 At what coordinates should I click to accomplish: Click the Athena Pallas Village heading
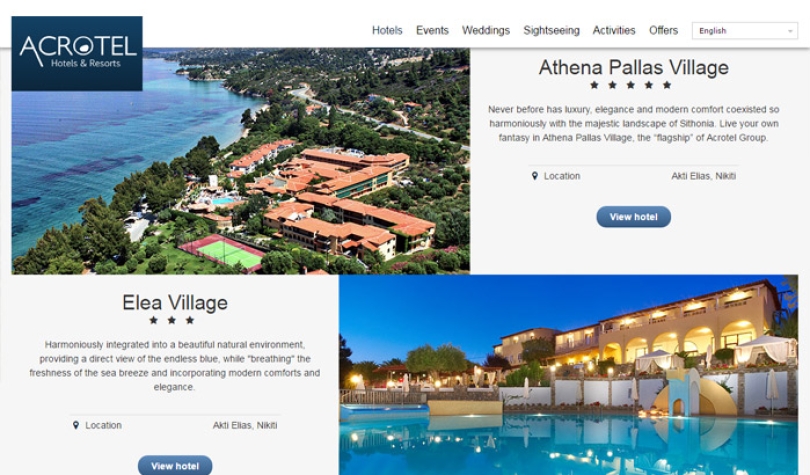(633, 68)
